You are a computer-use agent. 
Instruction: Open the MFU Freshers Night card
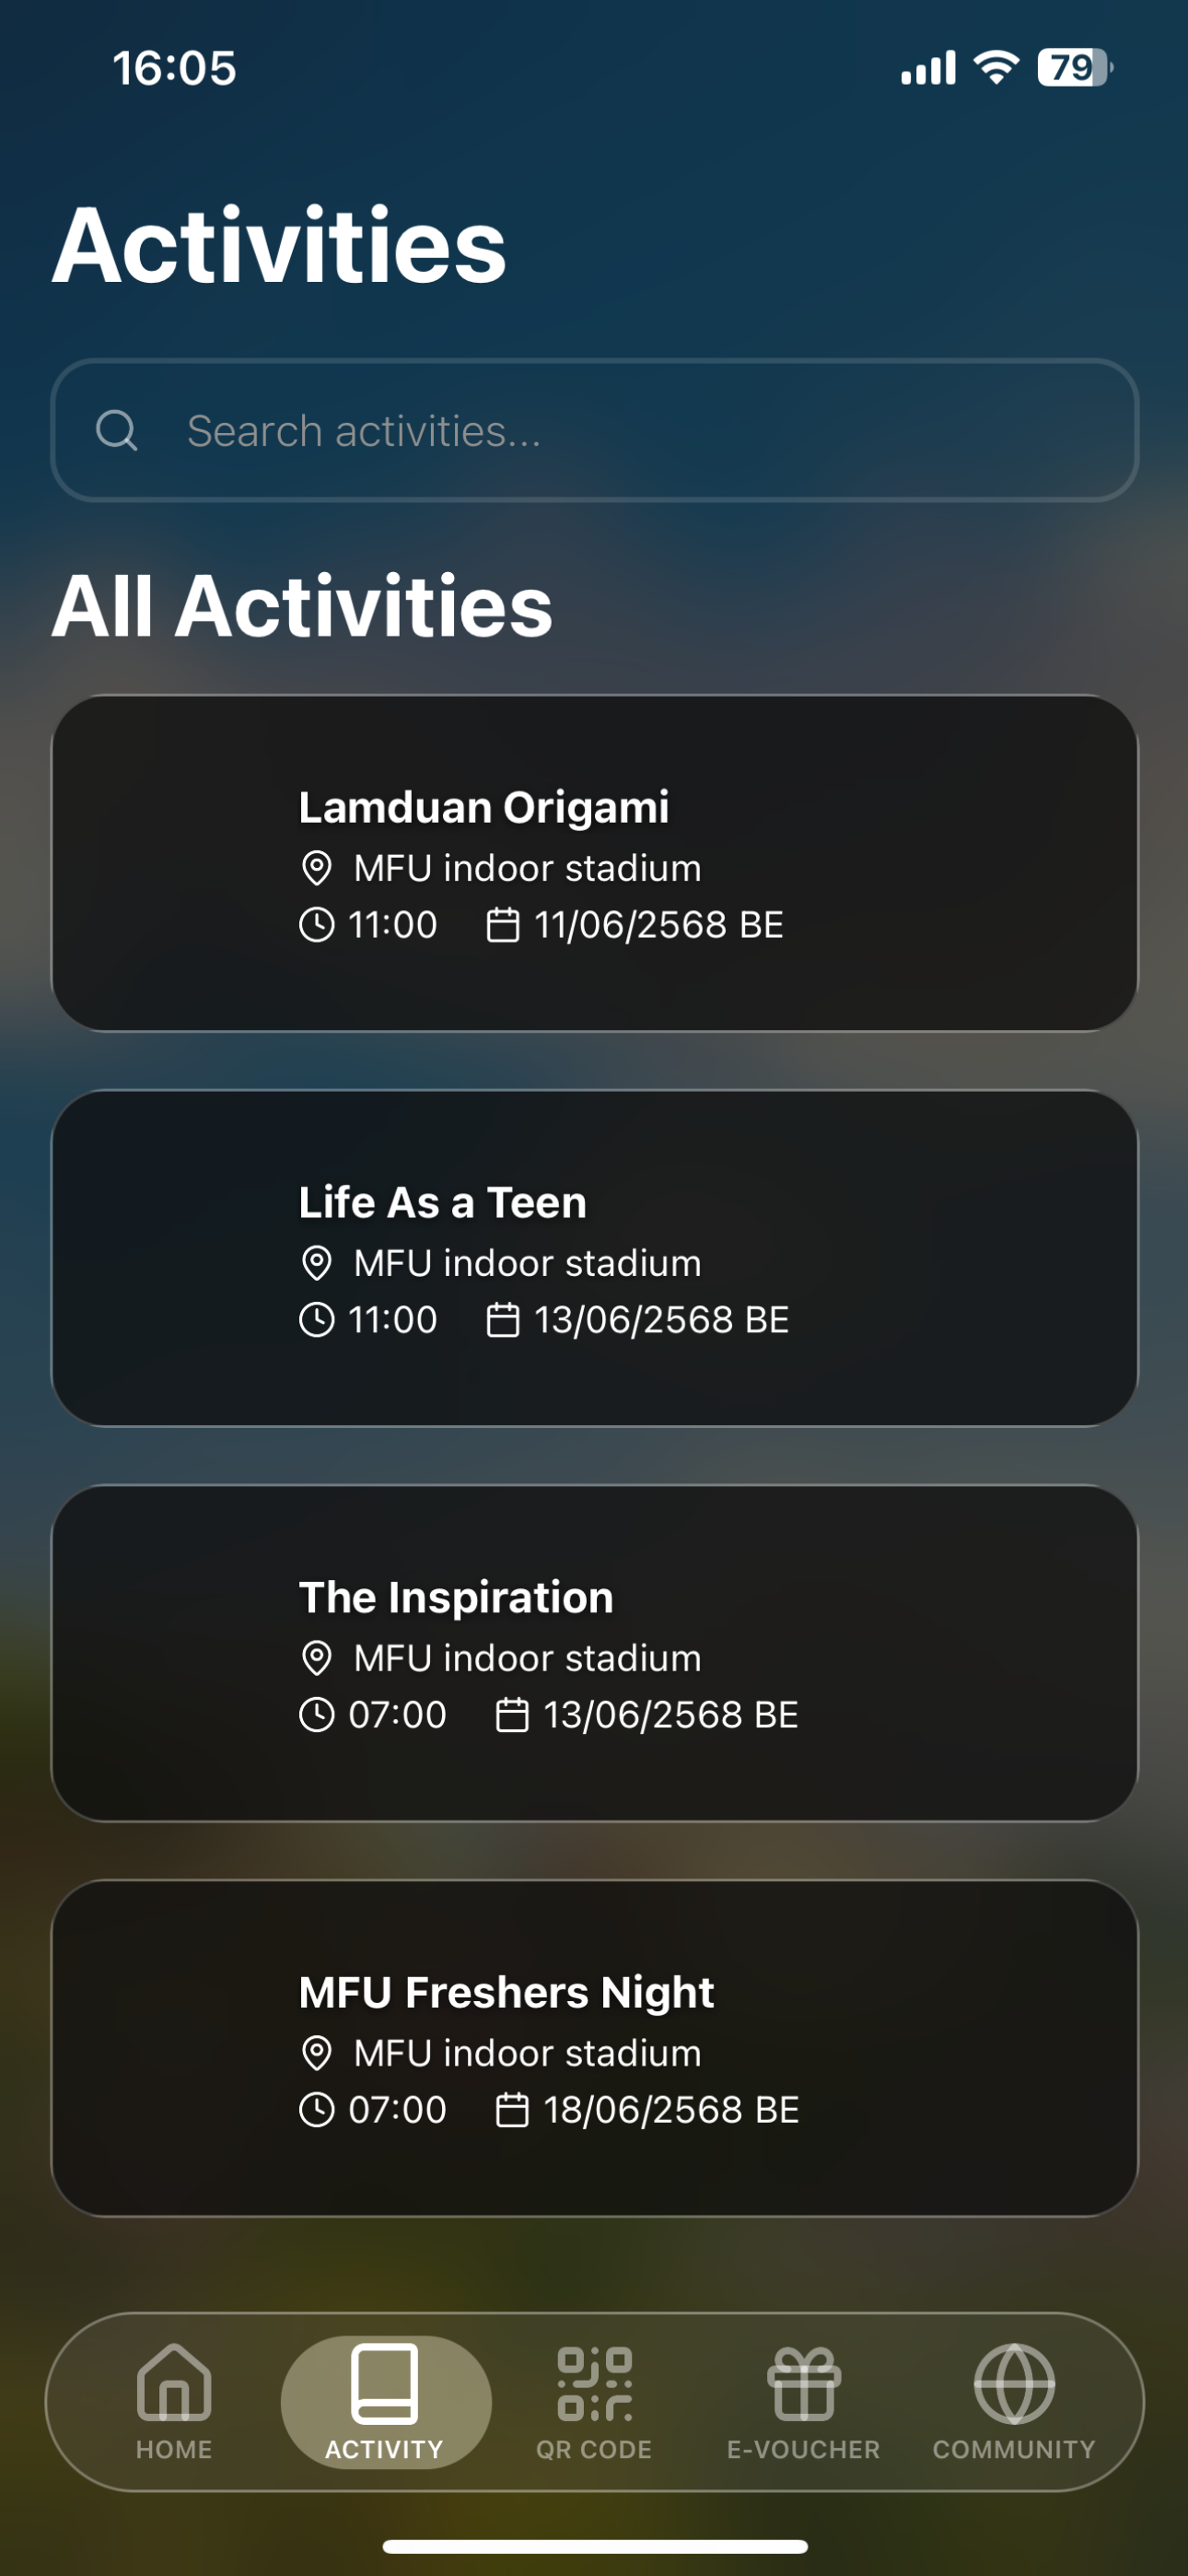click(x=595, y=2048)
